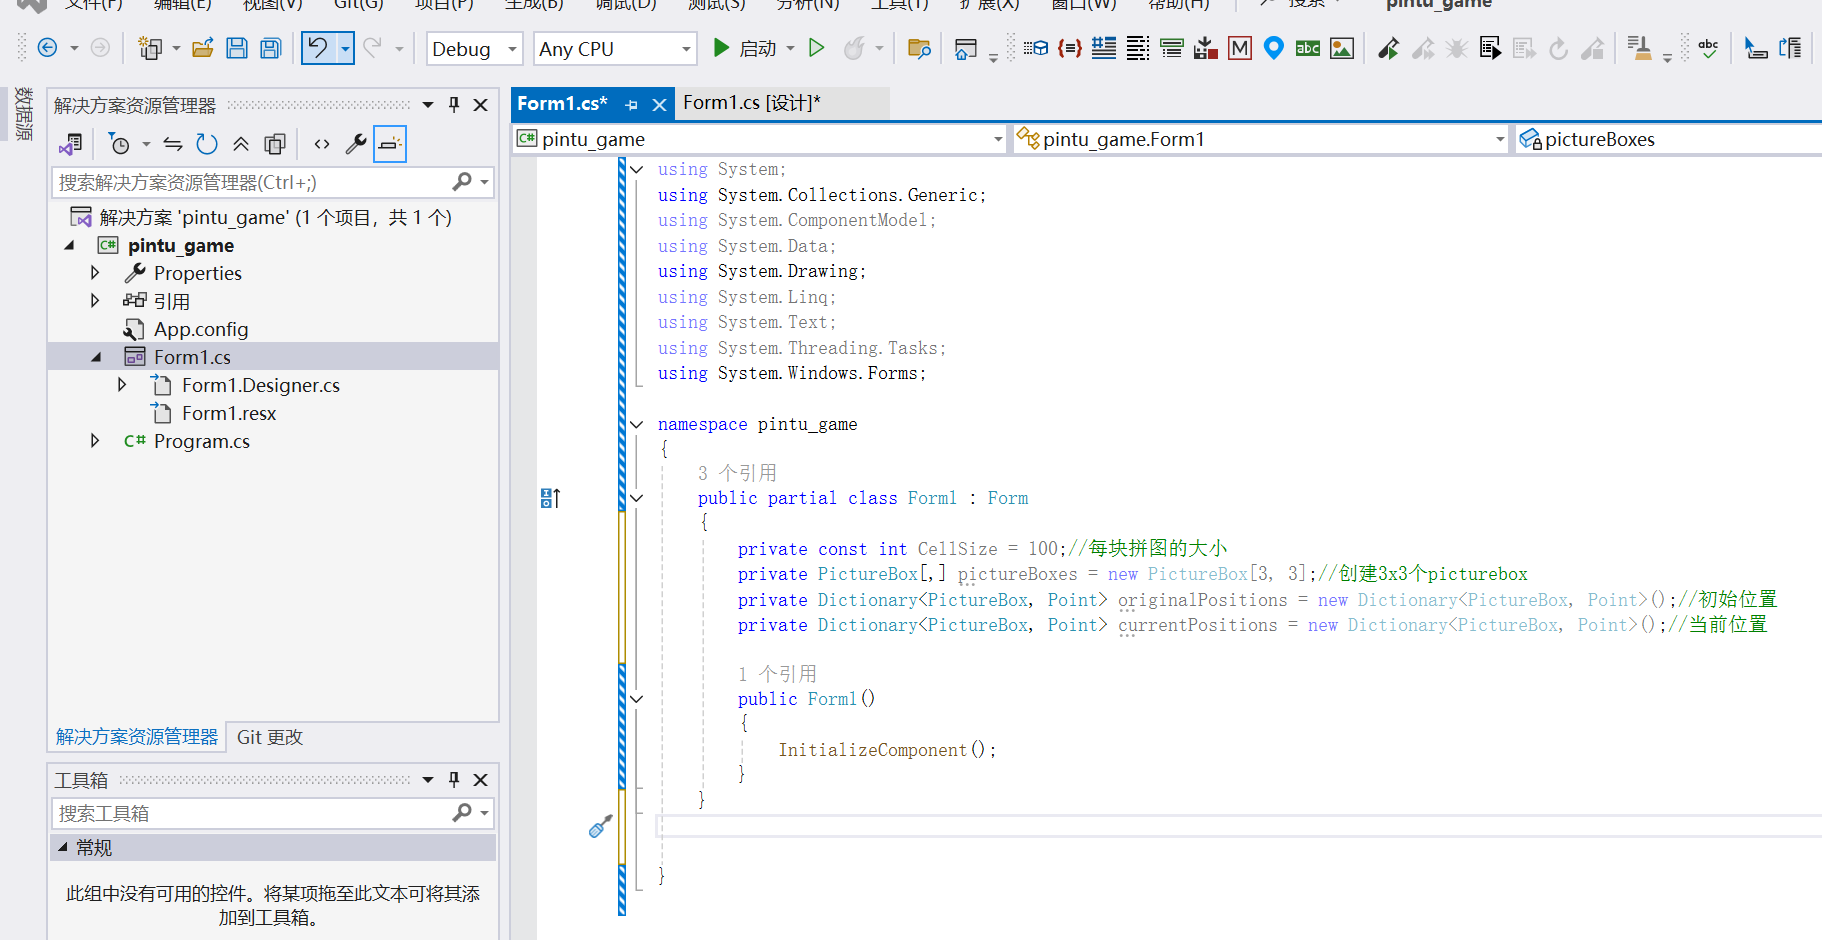Select the Form1.cs* editor tab

coord(563,103)
